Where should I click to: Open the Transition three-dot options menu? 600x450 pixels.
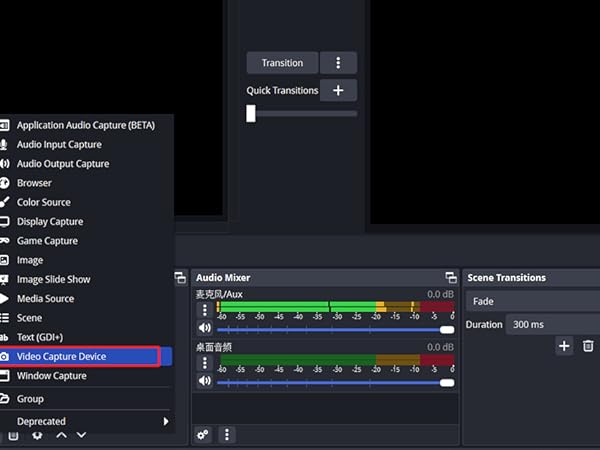click(x=339, y=63)
